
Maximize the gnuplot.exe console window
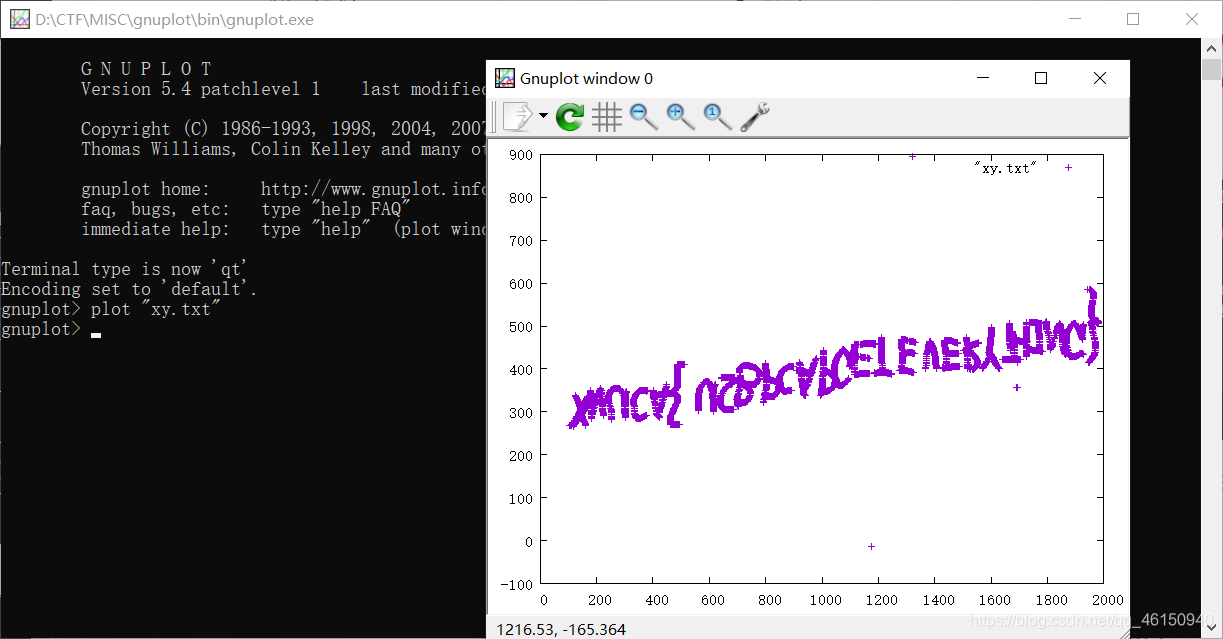coord(1133,19)
